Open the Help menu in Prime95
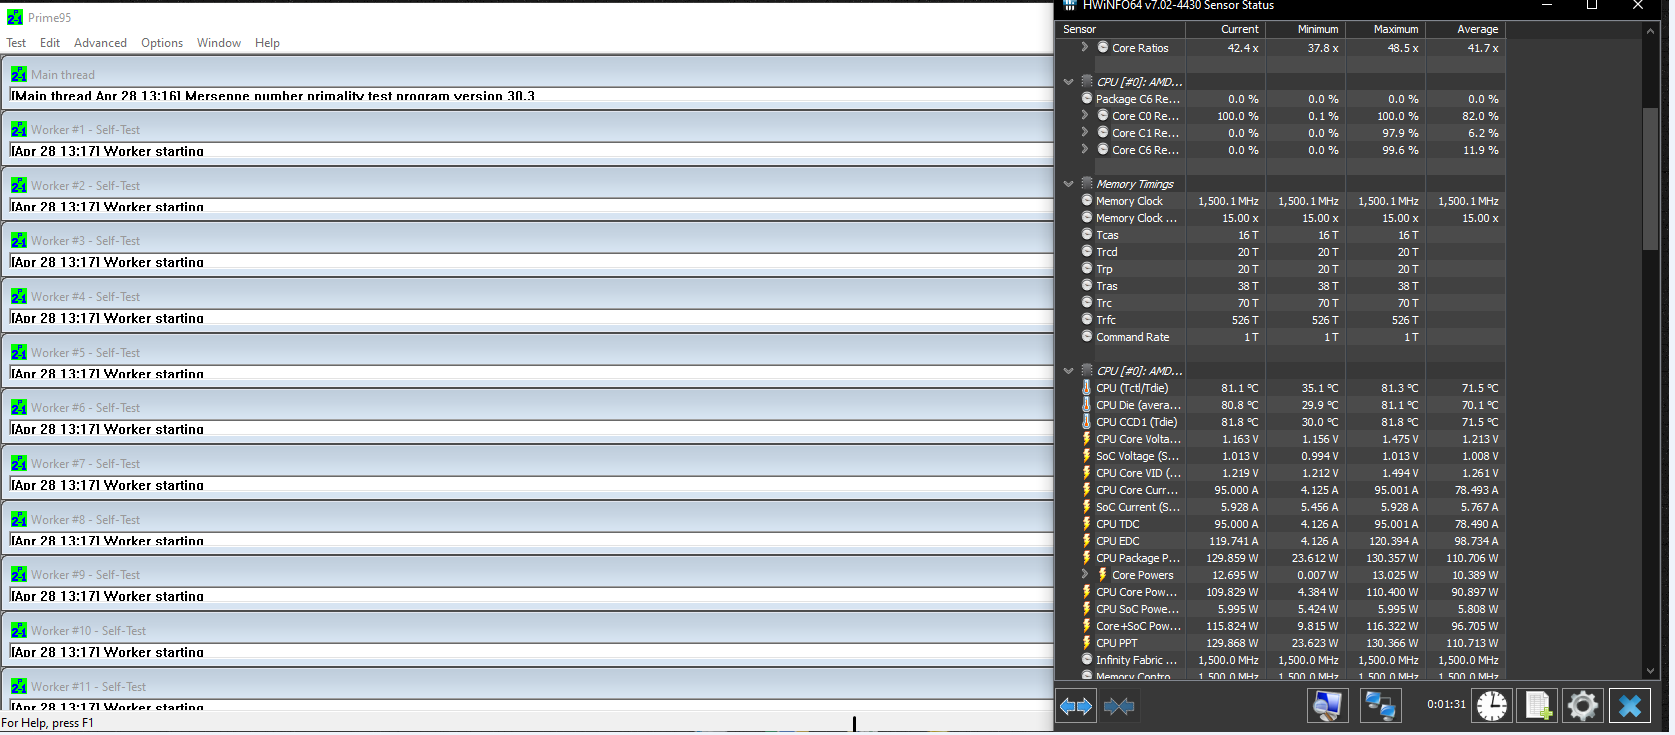Viewport: 1675px width, 735px height. coord(267,43)
